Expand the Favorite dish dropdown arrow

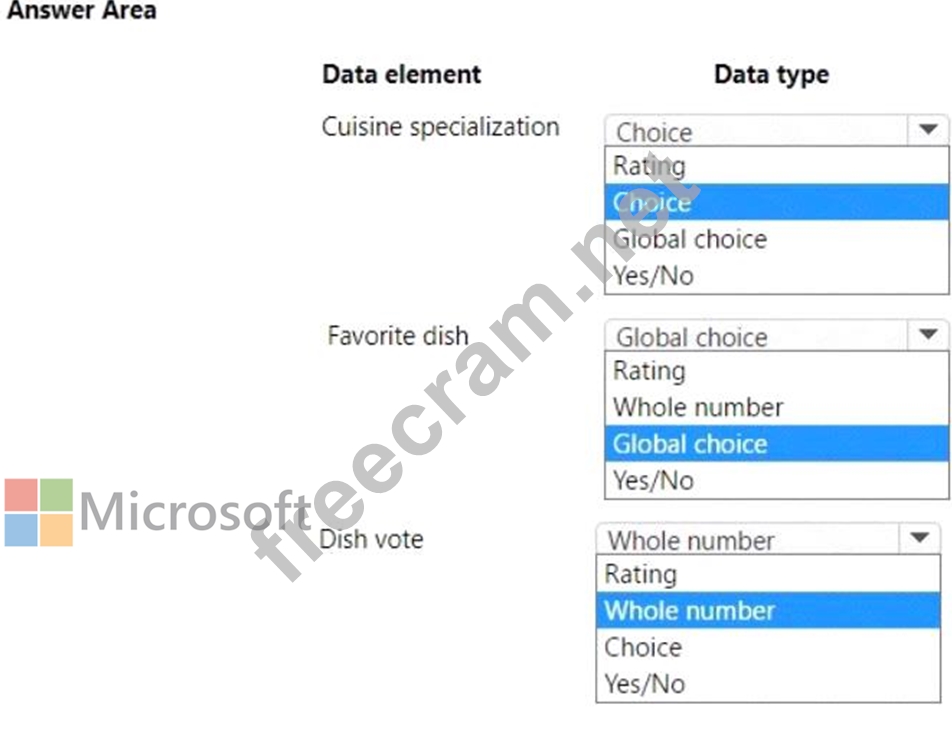pos(928,335)
